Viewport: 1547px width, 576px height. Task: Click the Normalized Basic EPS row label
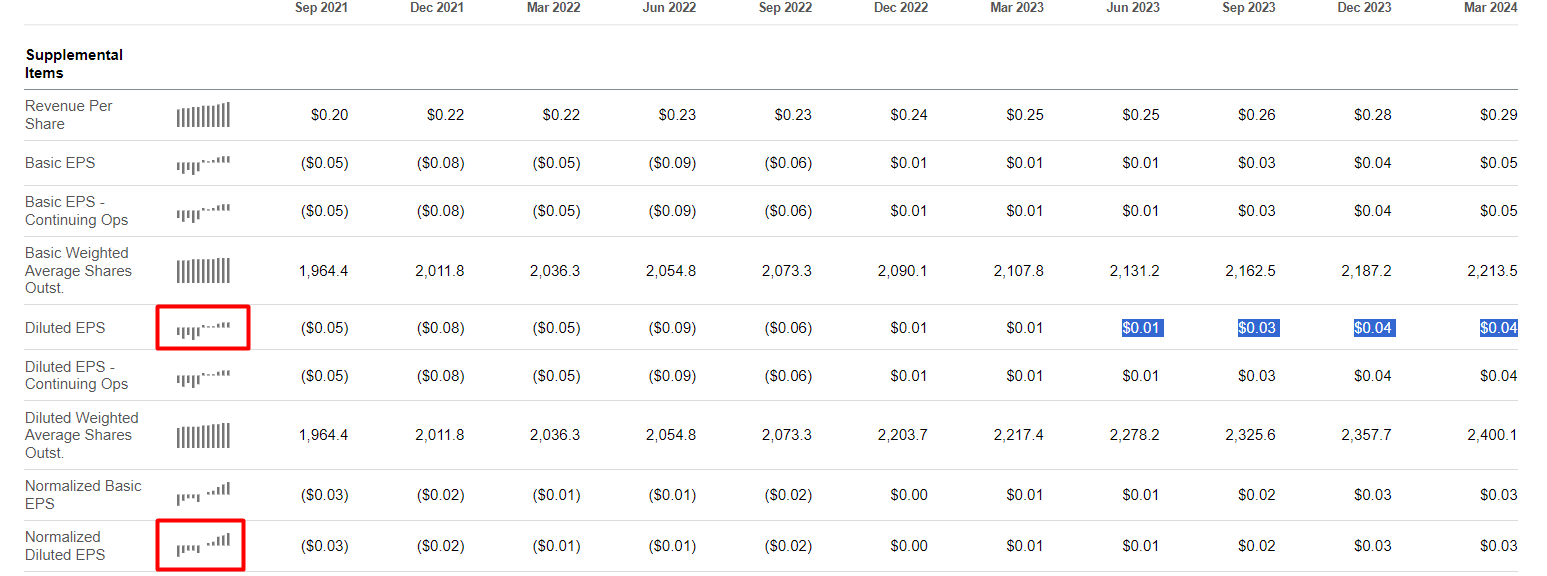83,494
